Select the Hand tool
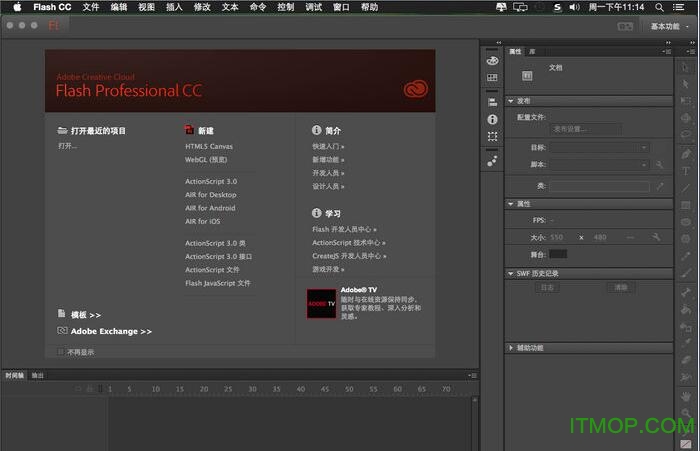Screen dimensions: 700x451 [686, 396]
